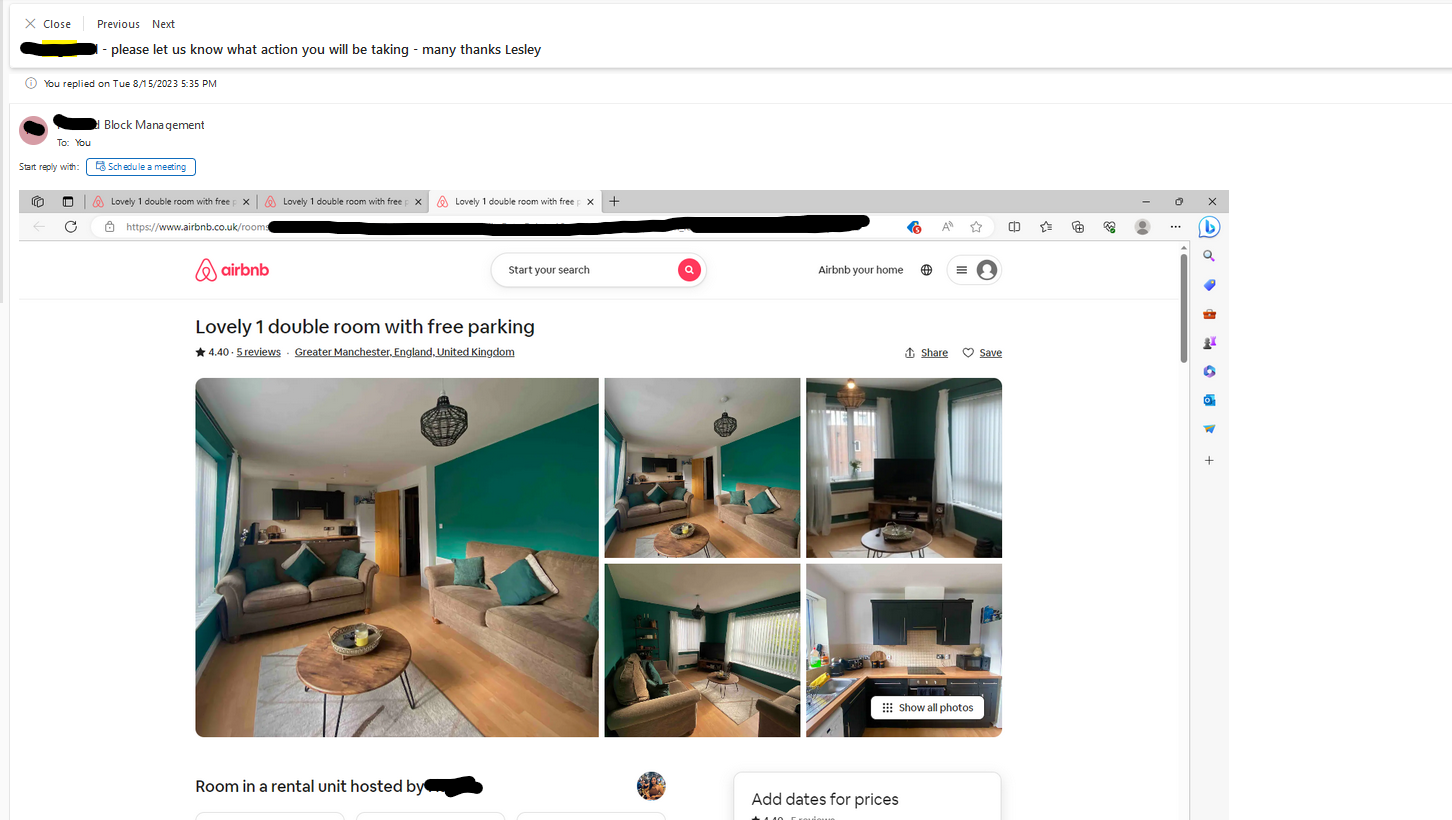Open the Collections icon
The width and height of the screenshot is (1452, 820).
pyautogui.click(x=1078, y=227)
